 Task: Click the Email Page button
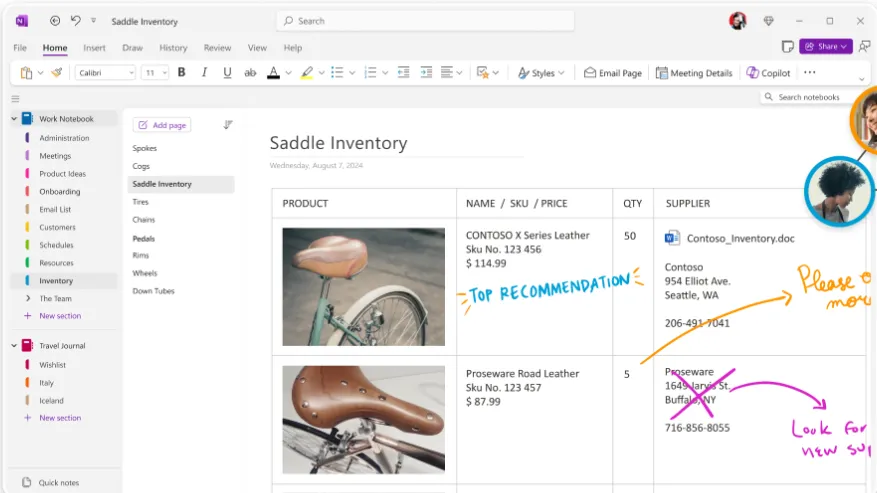point(612,73)
